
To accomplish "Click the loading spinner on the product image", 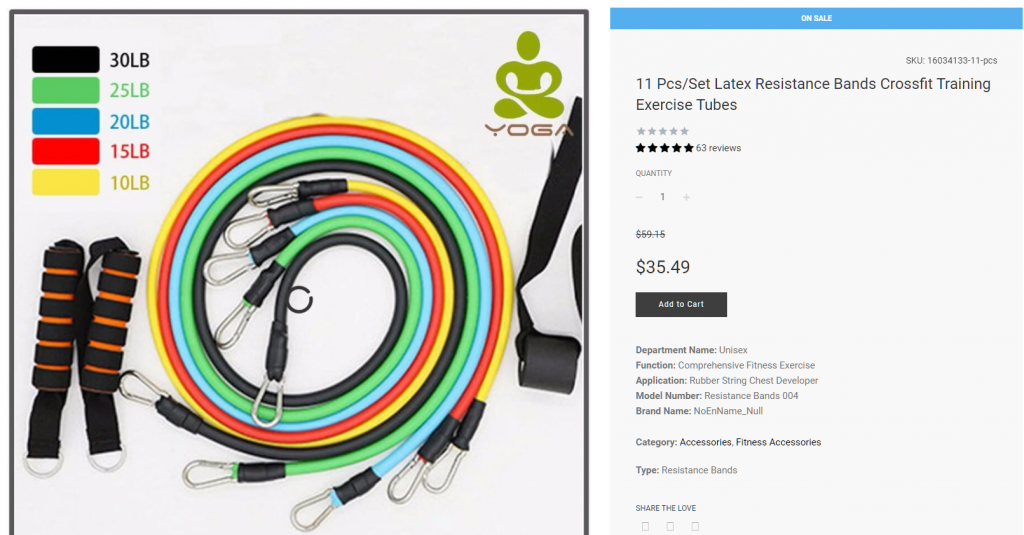I will 300,300.
